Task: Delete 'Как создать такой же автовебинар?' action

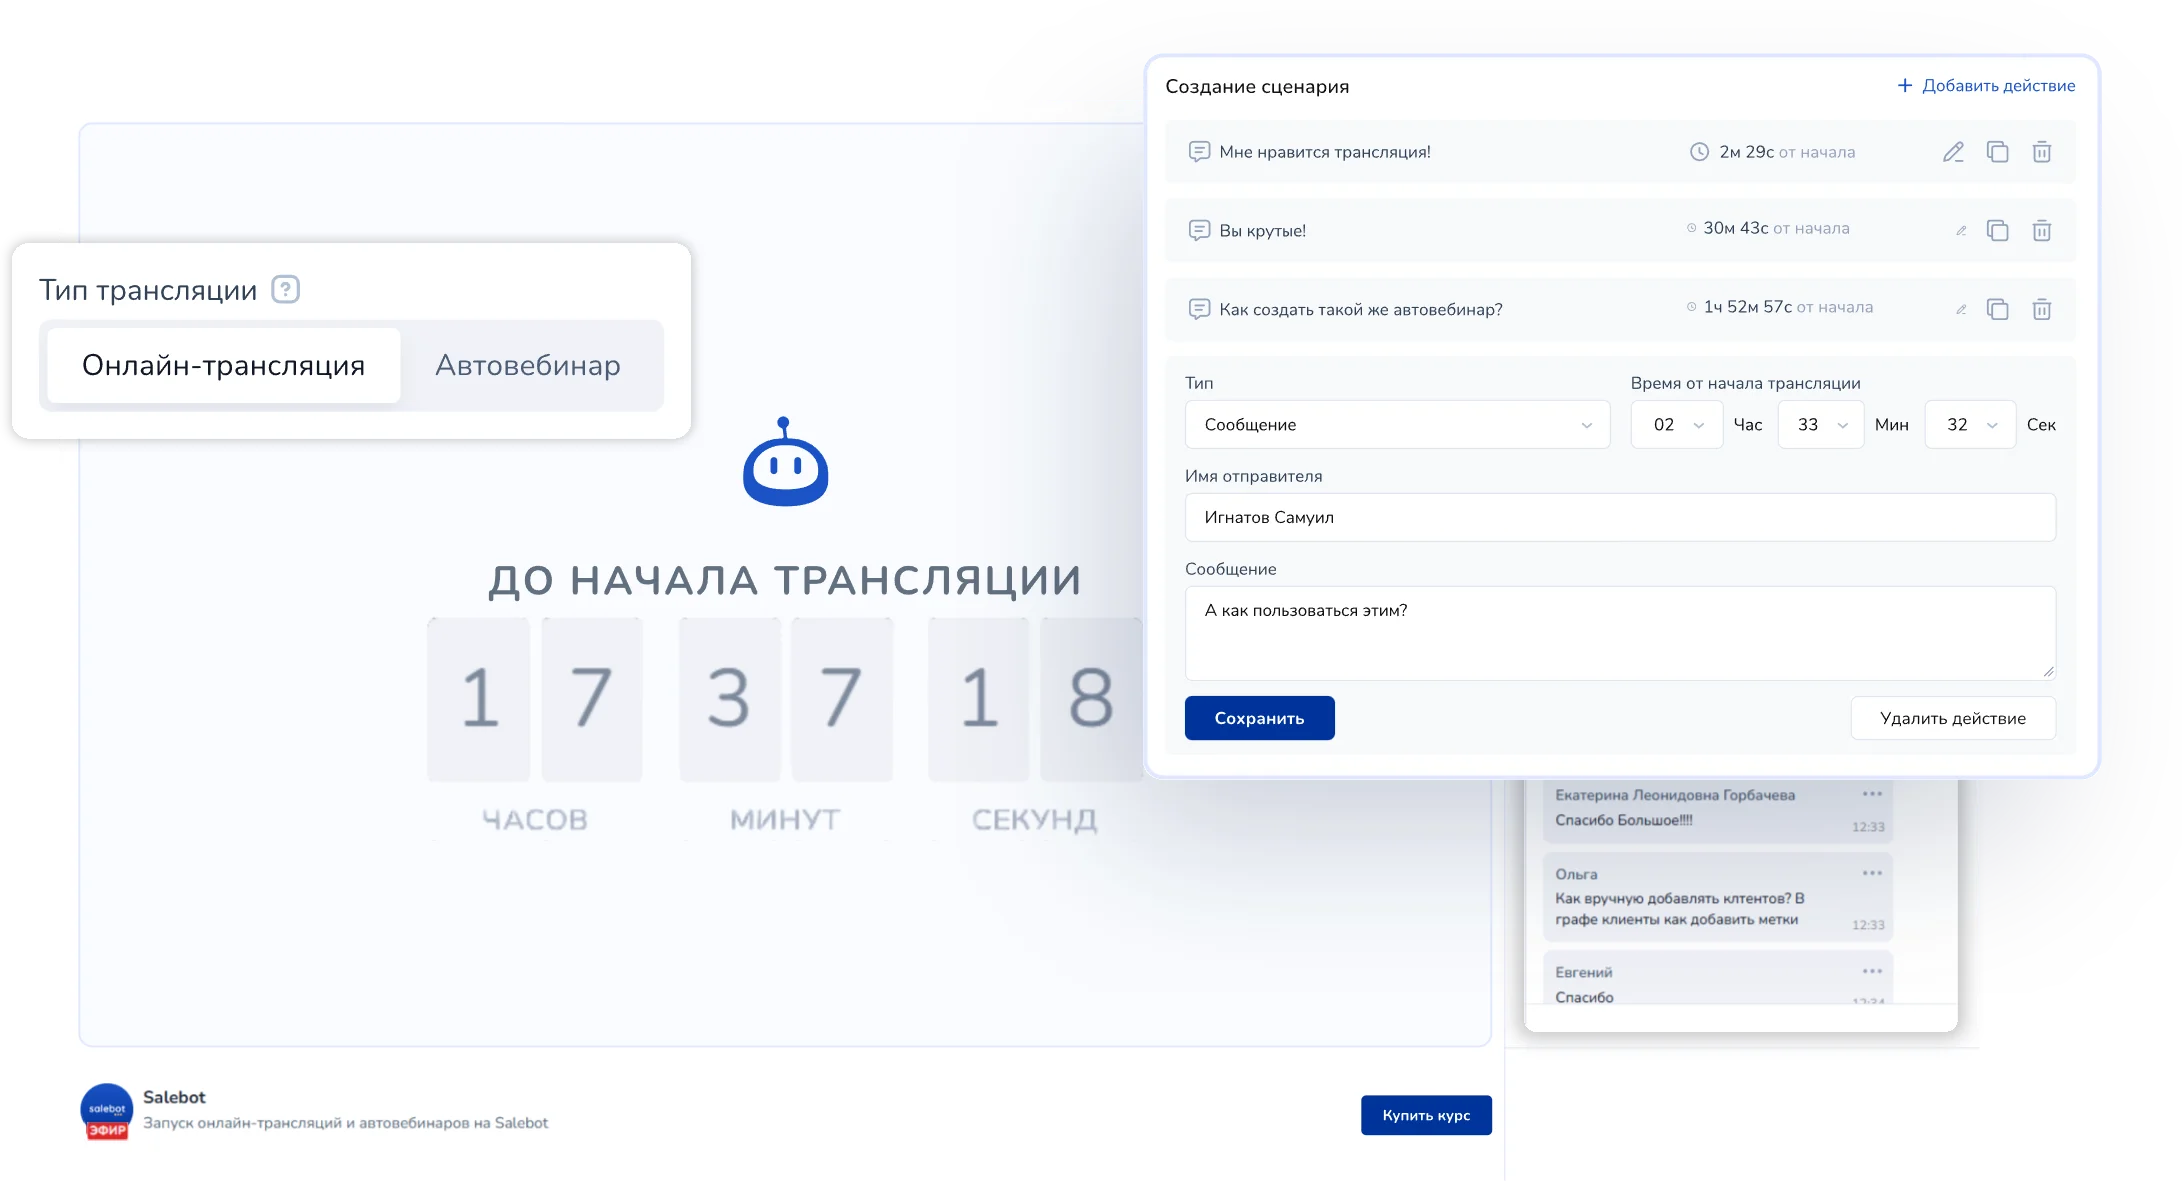Action: pos(2042,310)
